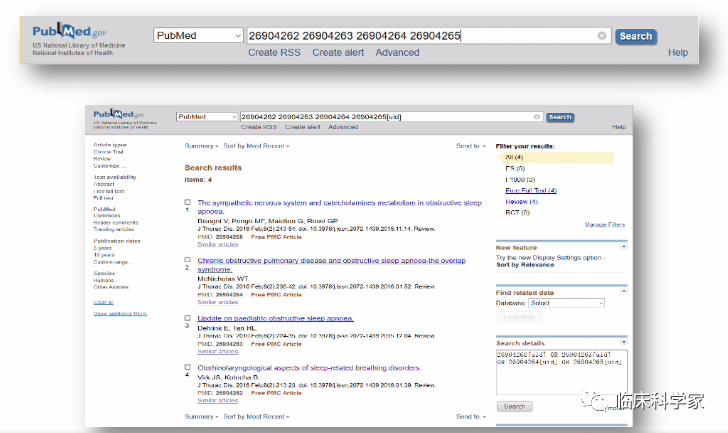Screen dimensions: 728x433
Task: Open the results page PubMed database dropdown
Action: click(x=207, y=116)
